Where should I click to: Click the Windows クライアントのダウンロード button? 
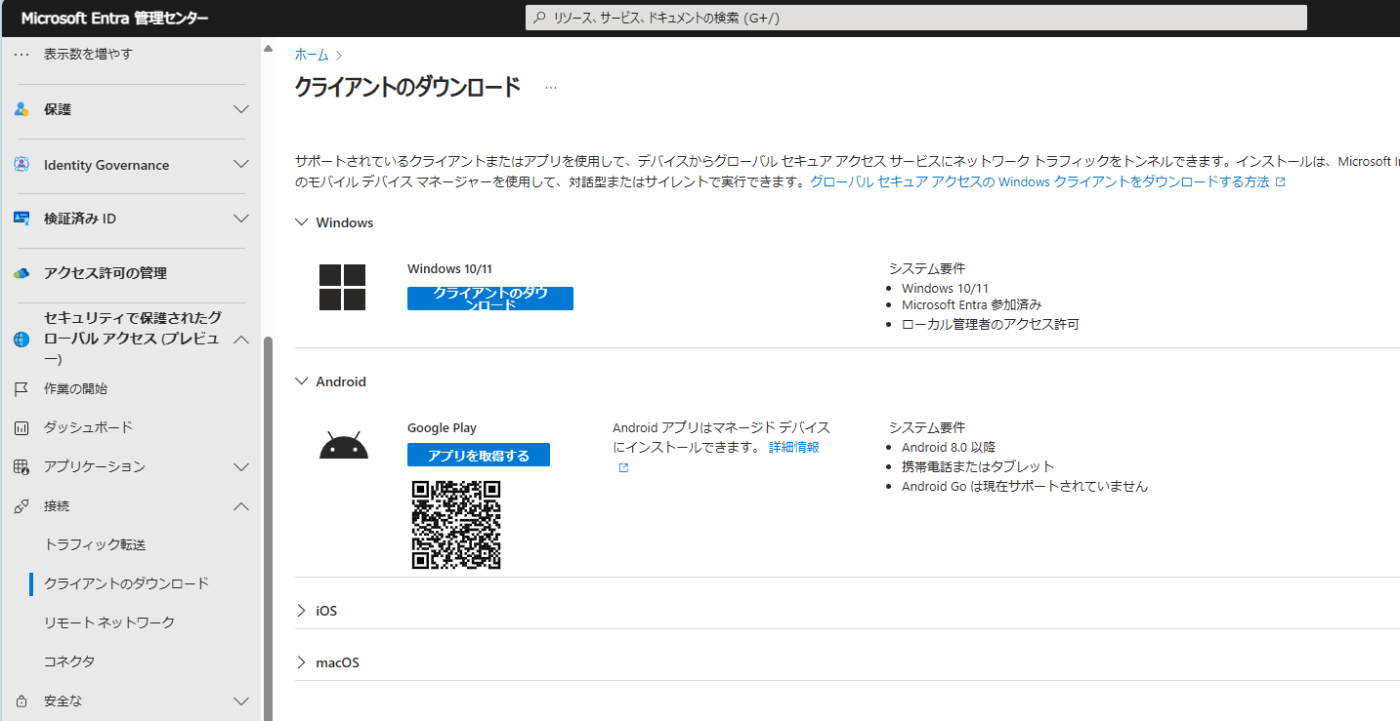coord(490,298)
